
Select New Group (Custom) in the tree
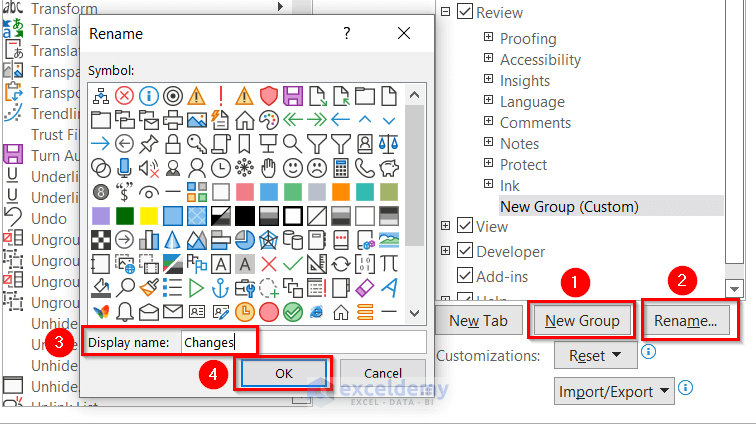(569, 206)
